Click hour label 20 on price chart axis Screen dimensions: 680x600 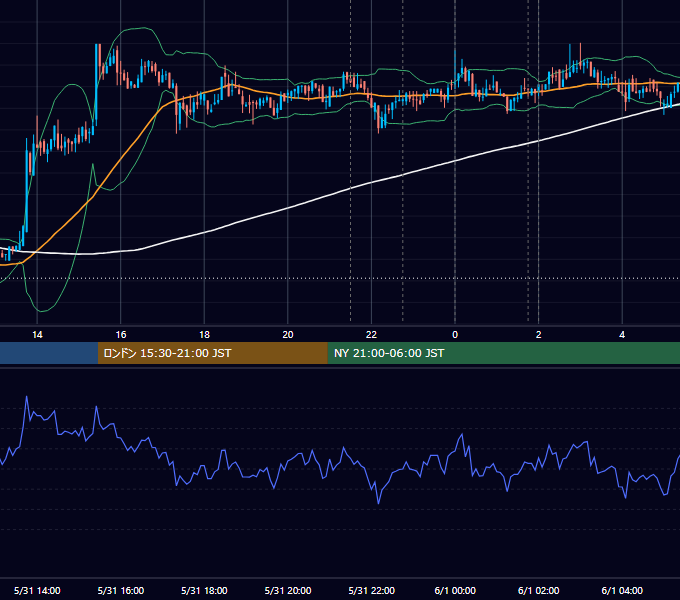coord(288,335)
